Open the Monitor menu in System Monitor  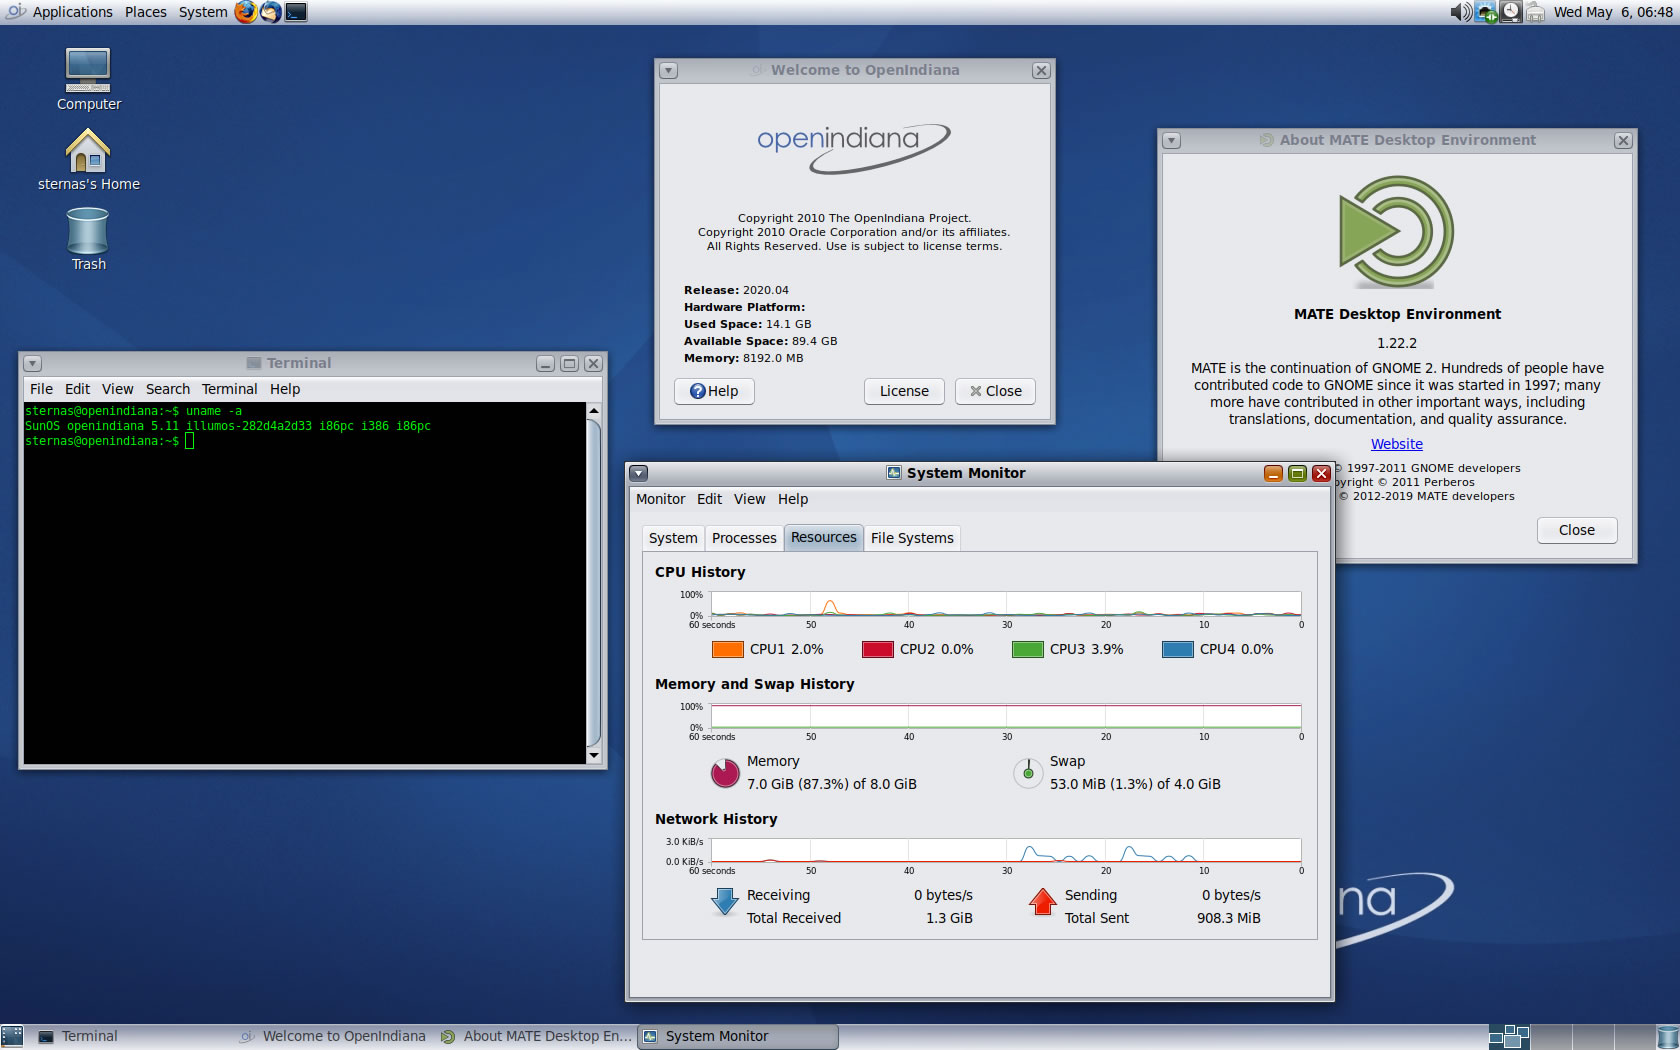(660, 499)
